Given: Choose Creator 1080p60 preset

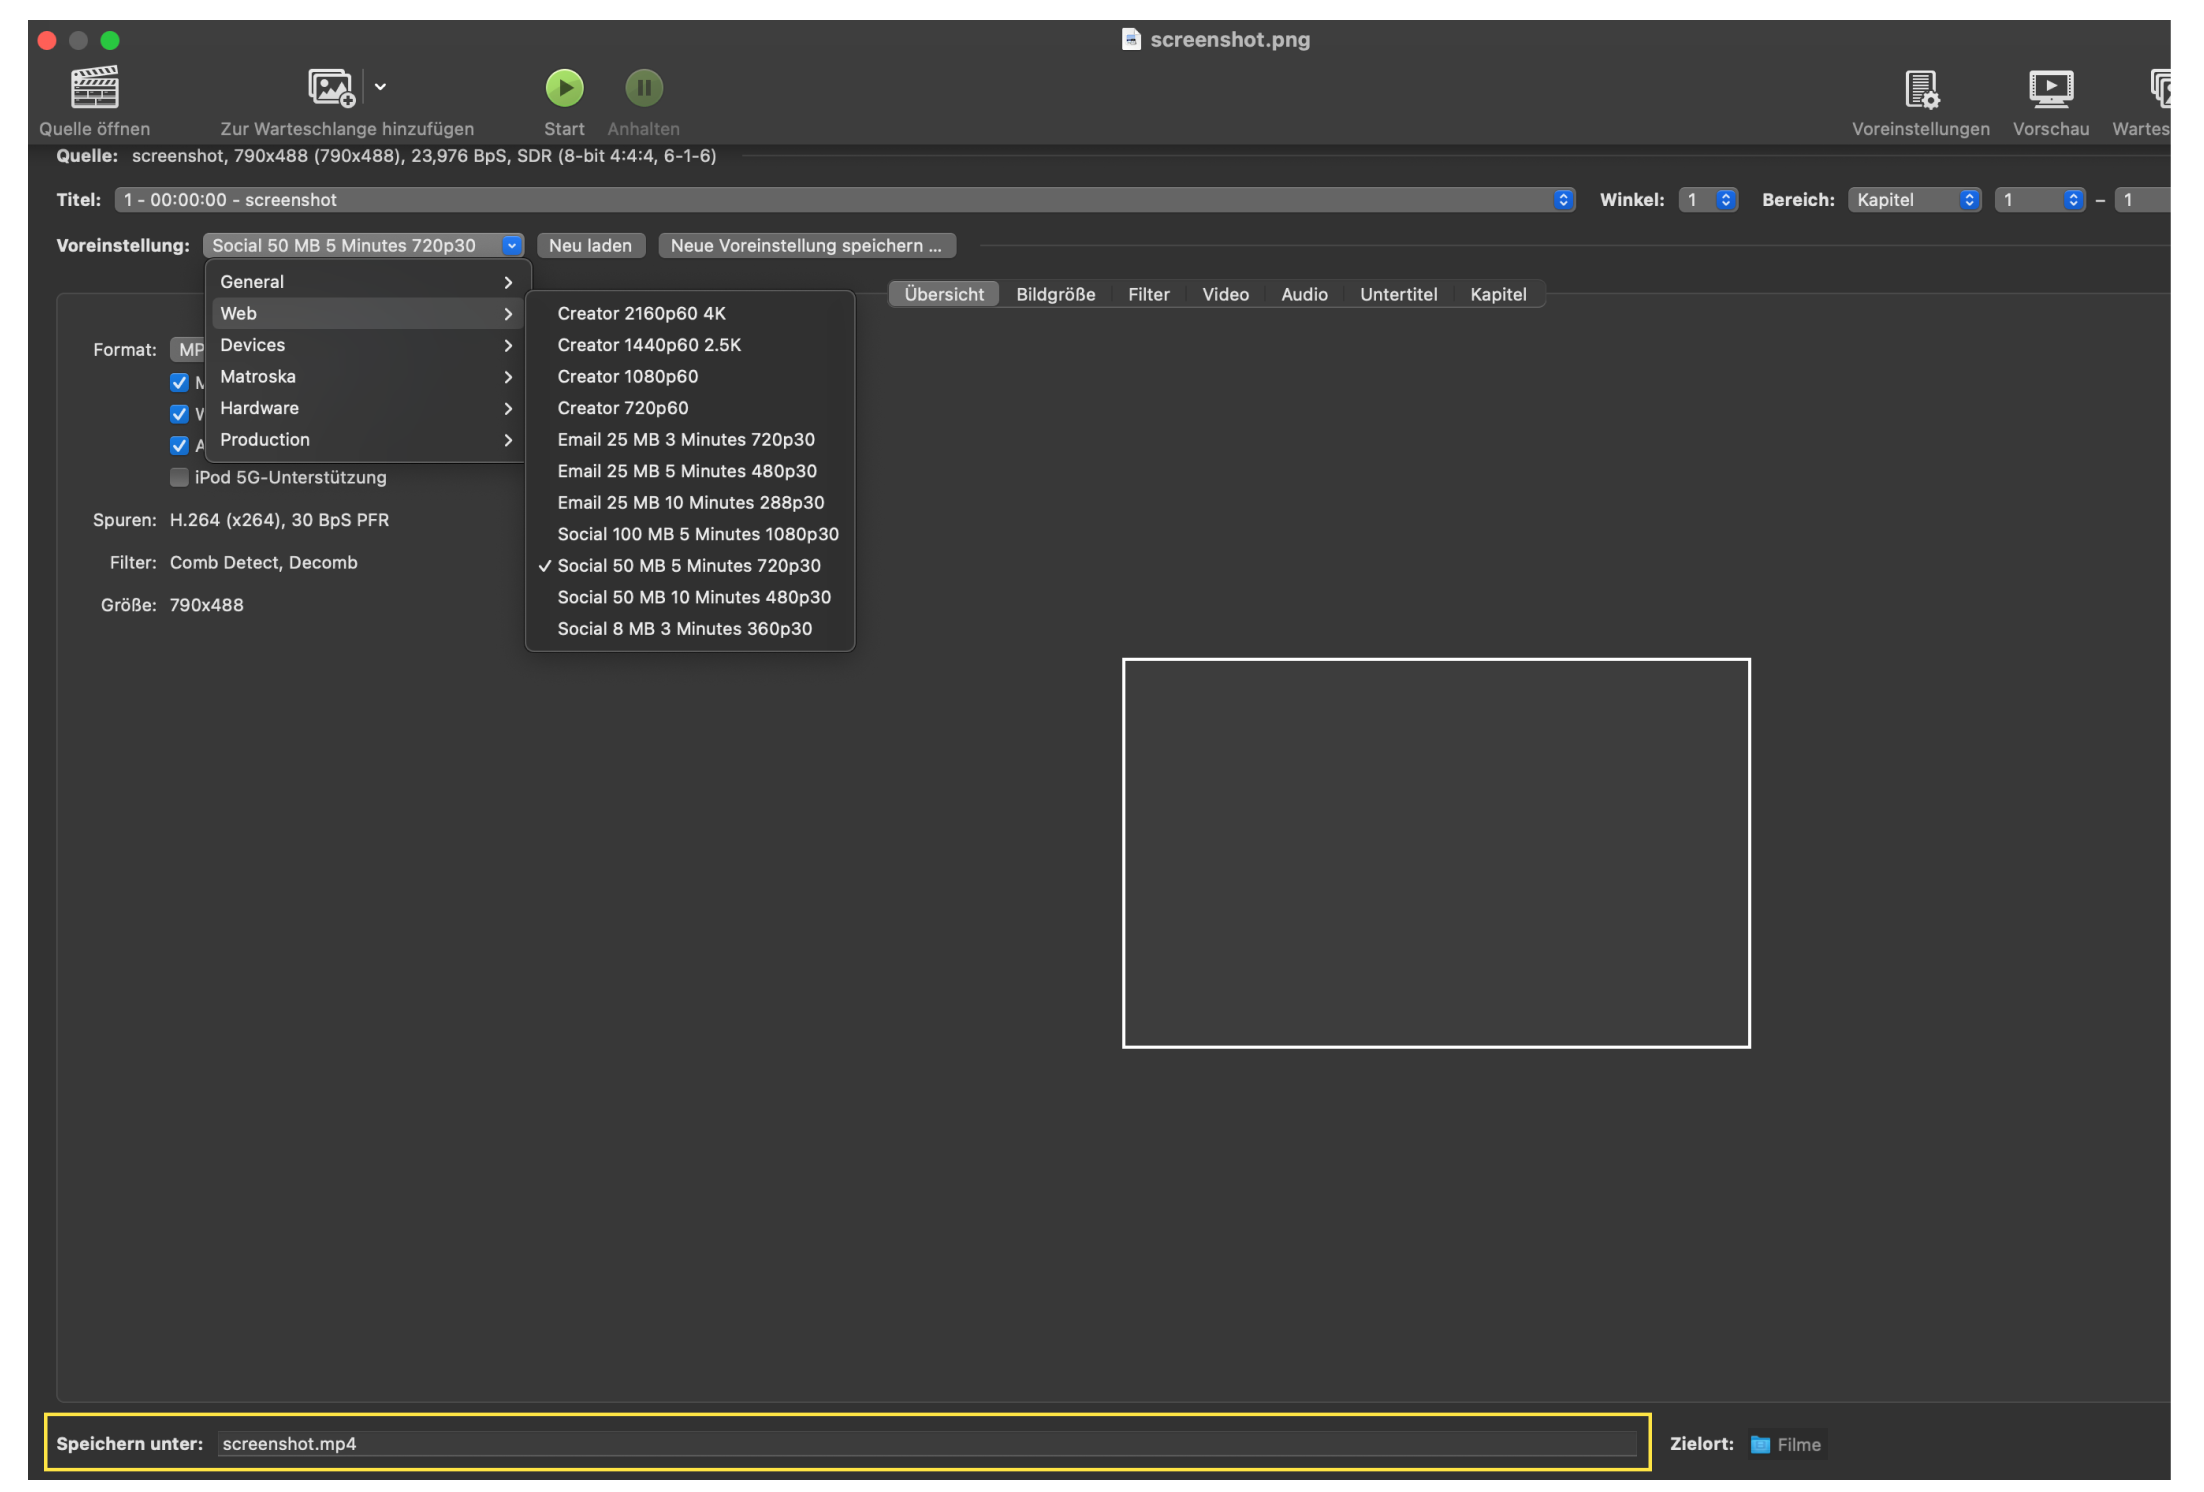Looking at the screenshot, I should click(690, 377).
